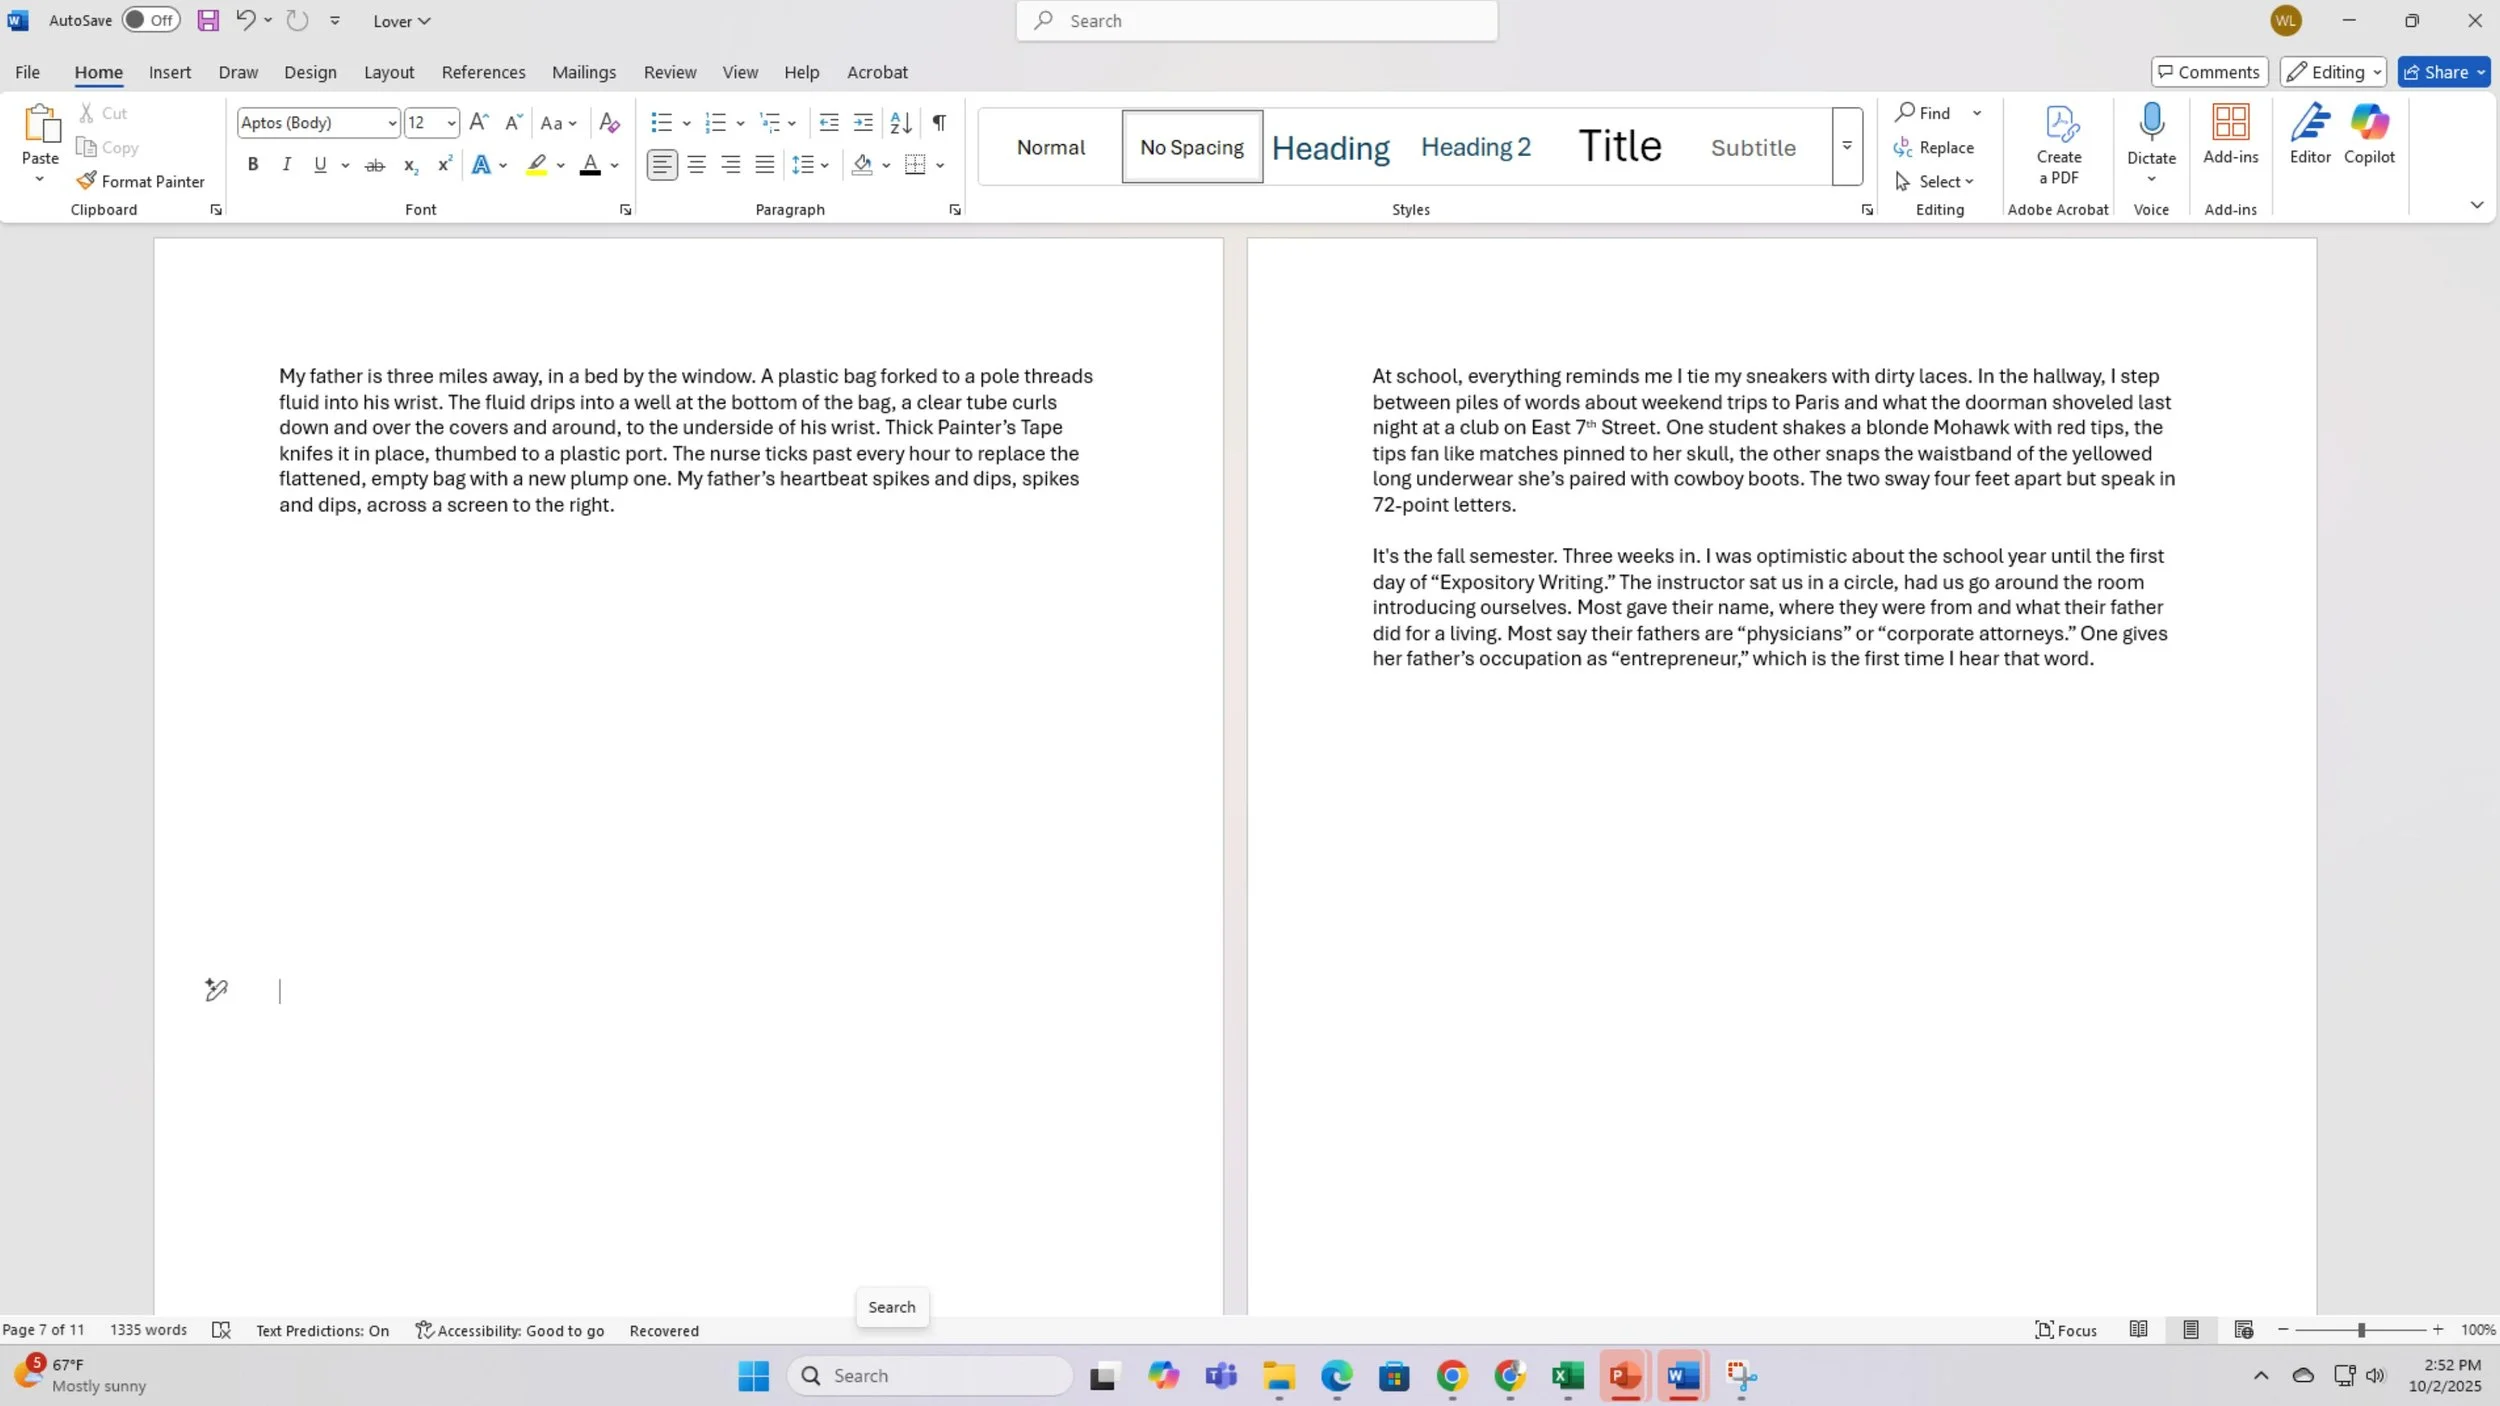
Task: Open line and paragraph spacing options
Action: pos(810,165)
